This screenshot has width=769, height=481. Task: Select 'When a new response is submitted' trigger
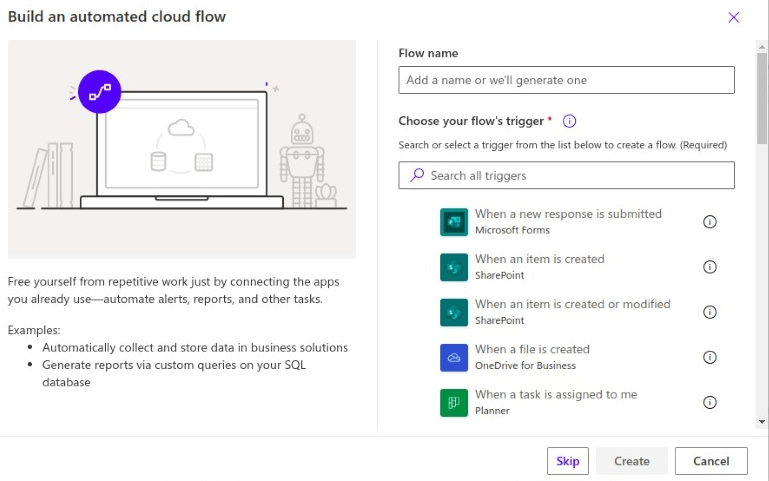click(x=568, y=214)
